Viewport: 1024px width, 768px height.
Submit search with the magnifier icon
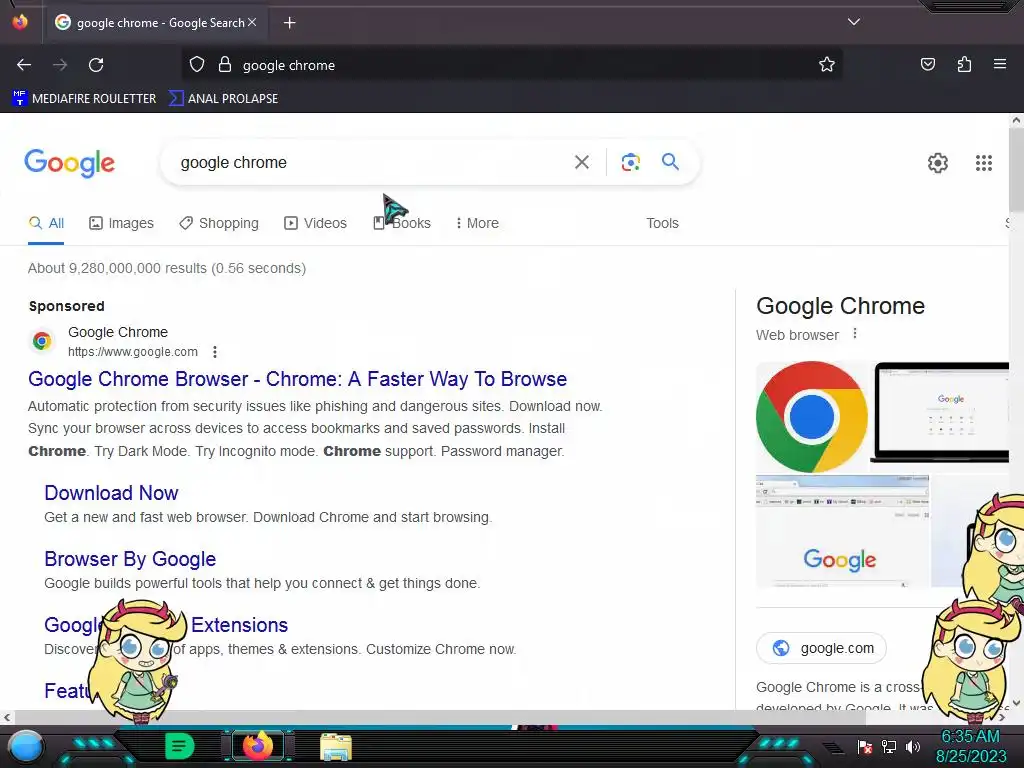[670, 161]
